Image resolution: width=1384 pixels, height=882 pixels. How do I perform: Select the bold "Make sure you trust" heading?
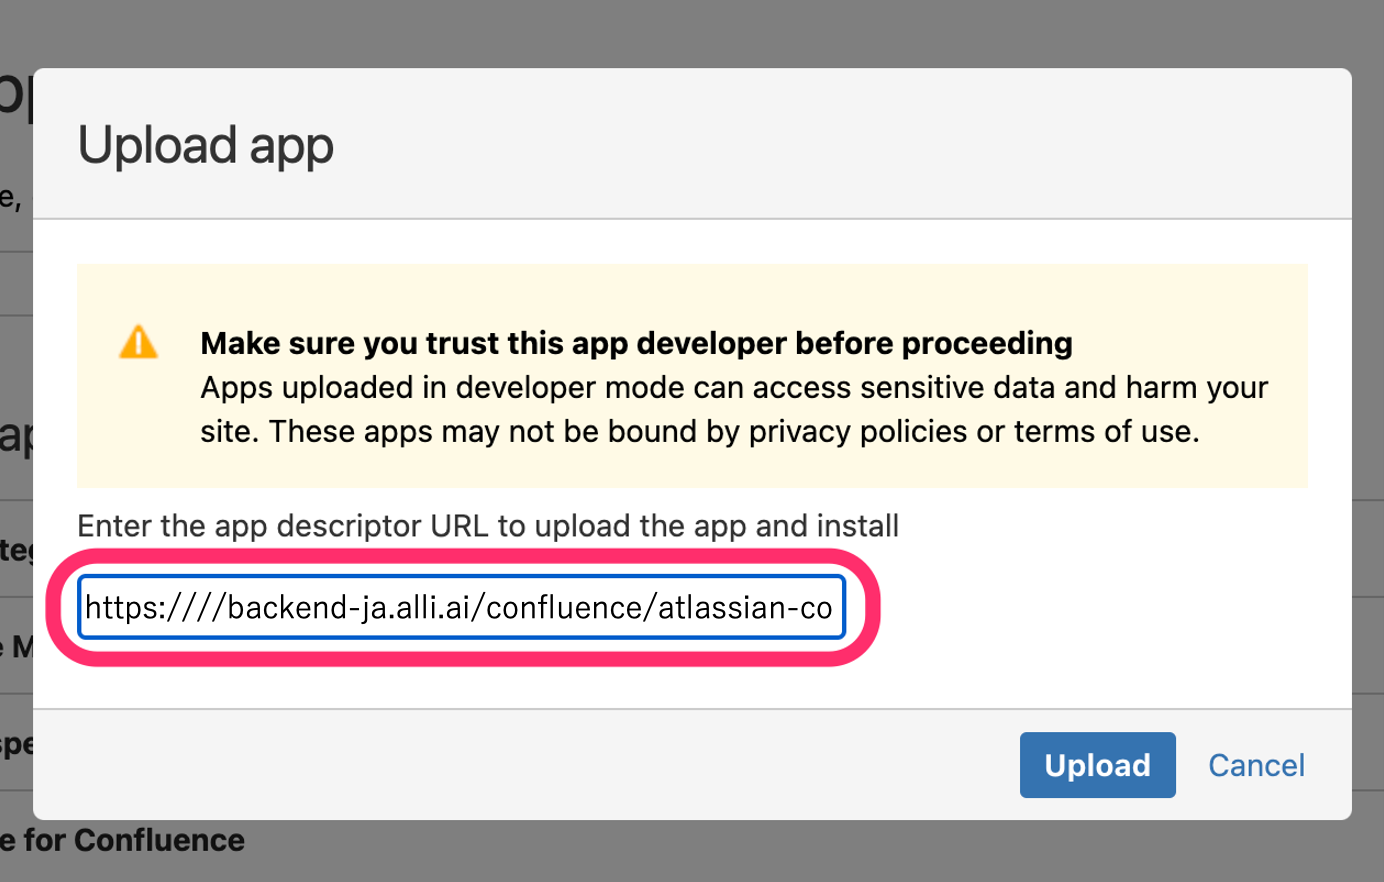point(636,343)
